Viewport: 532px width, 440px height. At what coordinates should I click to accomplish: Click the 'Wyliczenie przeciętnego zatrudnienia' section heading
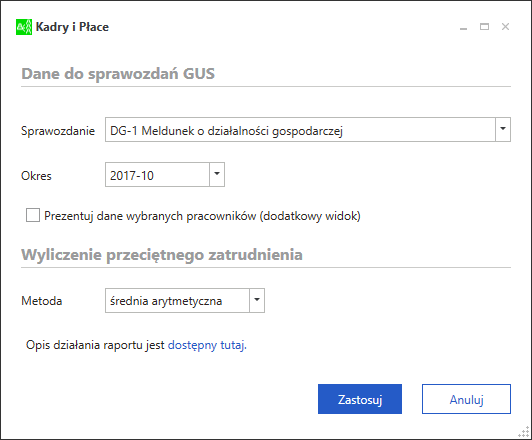[162, 255]
